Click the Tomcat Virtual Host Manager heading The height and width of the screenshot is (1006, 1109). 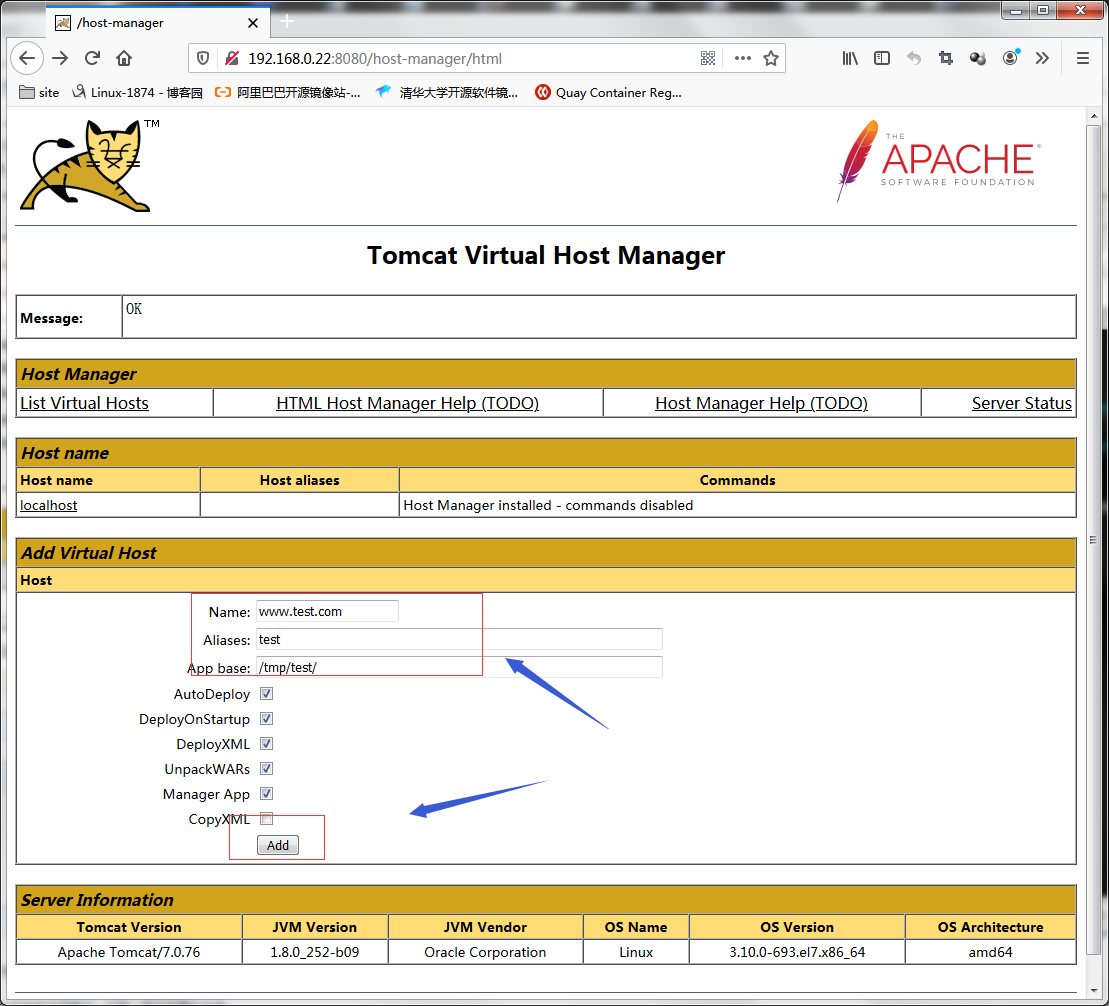pos(546,255)
